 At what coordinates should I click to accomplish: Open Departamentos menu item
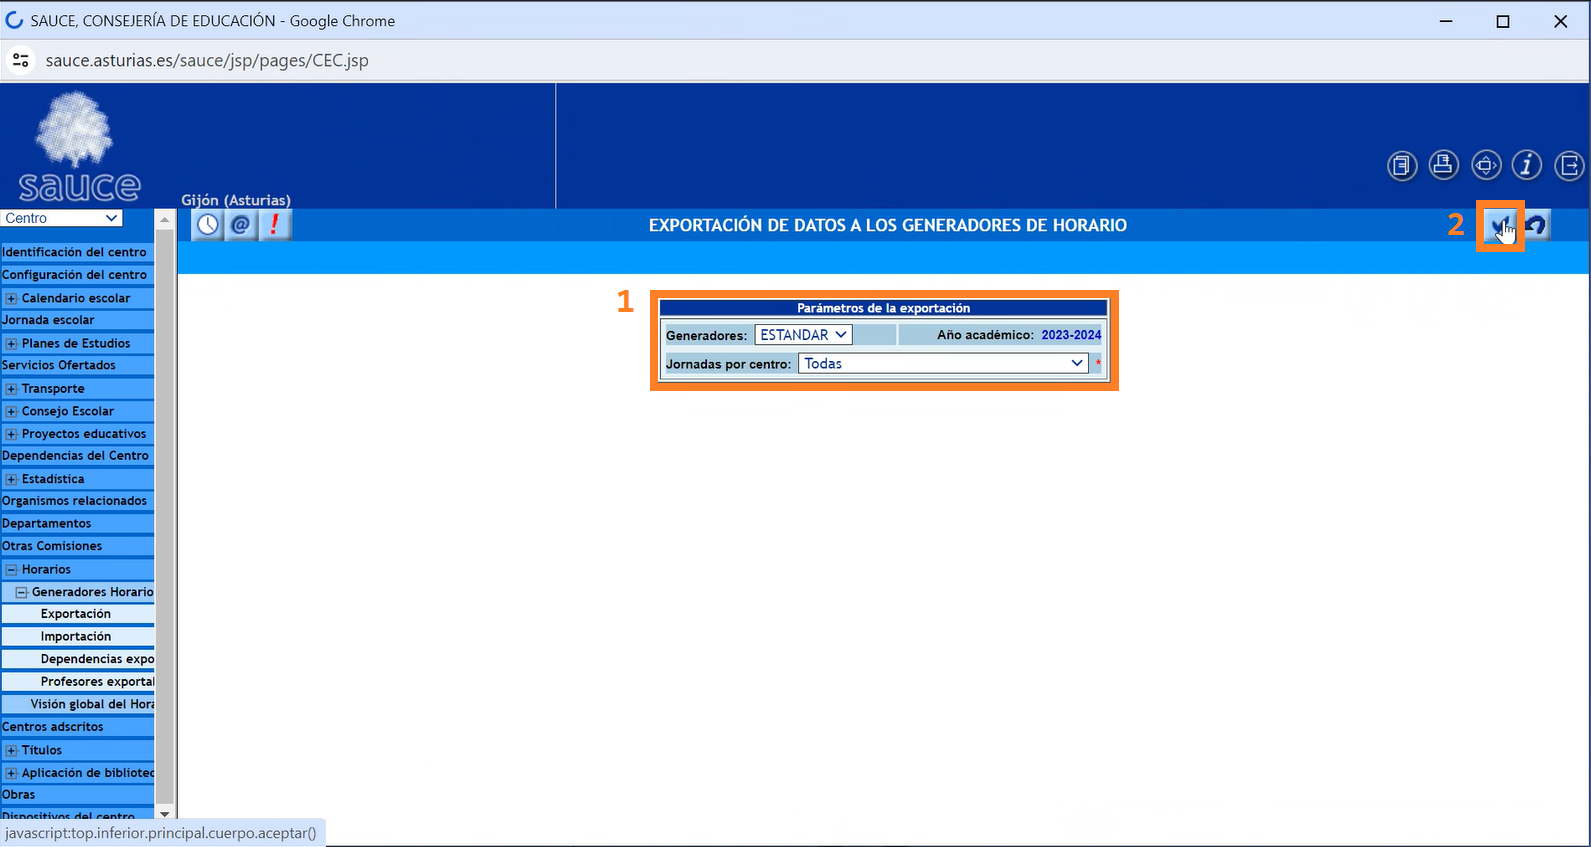tap(77, 524)
